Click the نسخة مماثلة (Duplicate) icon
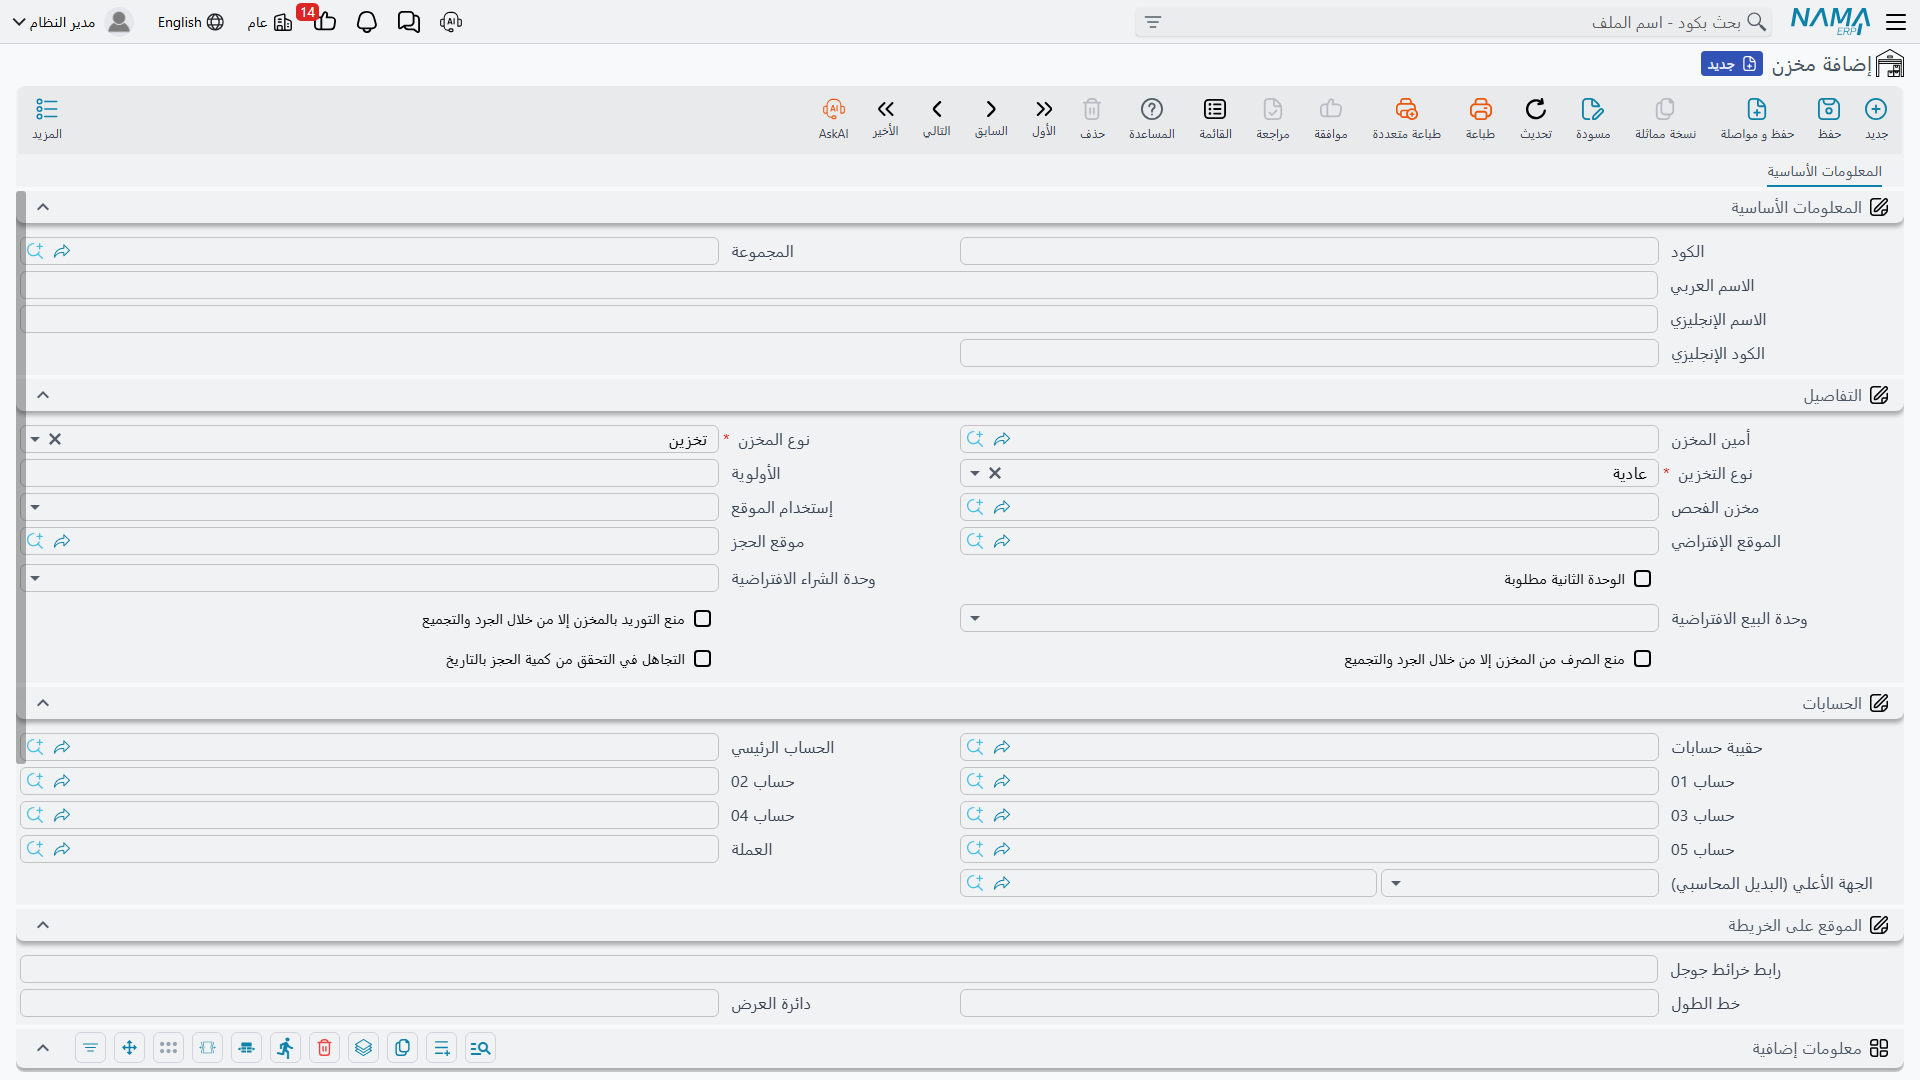Viewport: 1920px width, 1080px height. tap(1665, 109)
